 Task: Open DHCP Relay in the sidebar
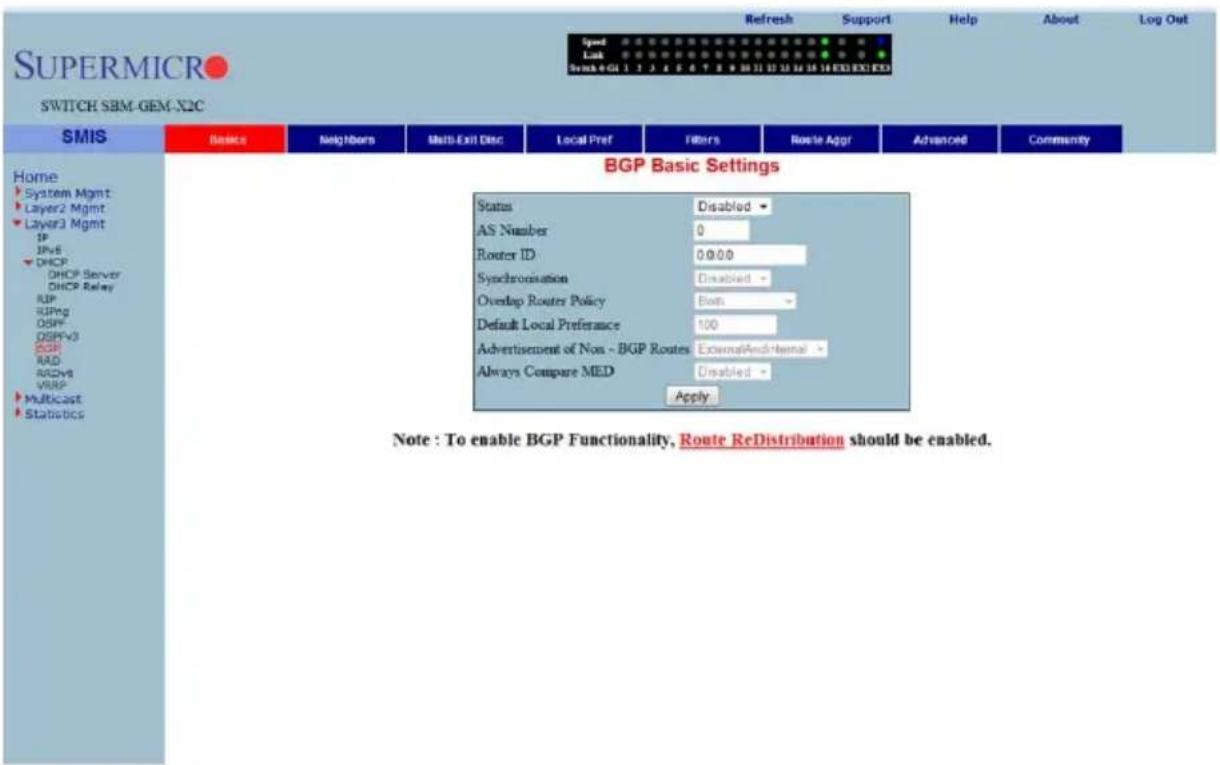(x=81, y=286)
